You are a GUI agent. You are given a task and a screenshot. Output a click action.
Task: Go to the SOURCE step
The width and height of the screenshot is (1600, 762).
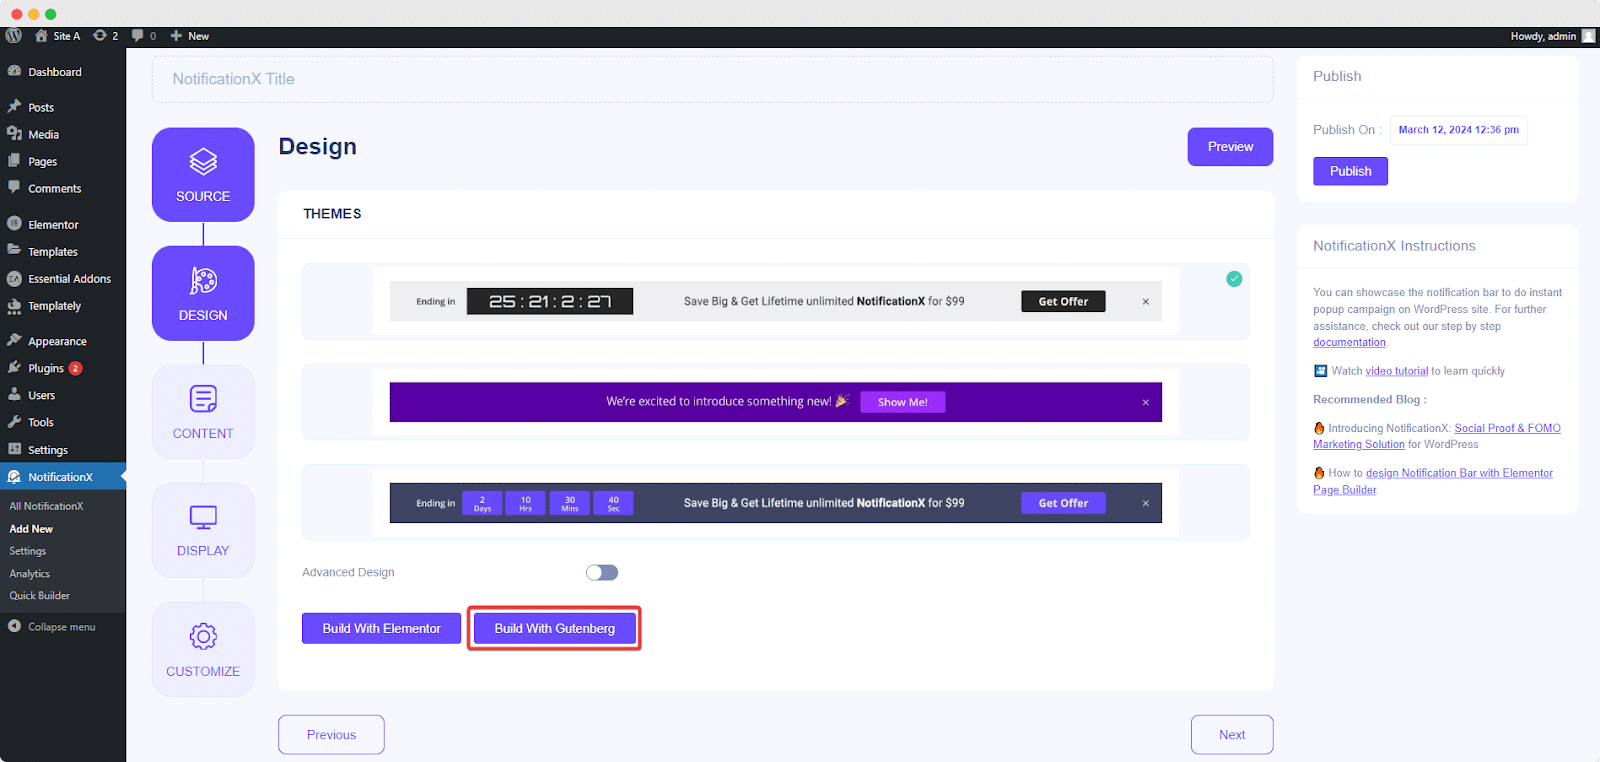[x=203, y=175]
